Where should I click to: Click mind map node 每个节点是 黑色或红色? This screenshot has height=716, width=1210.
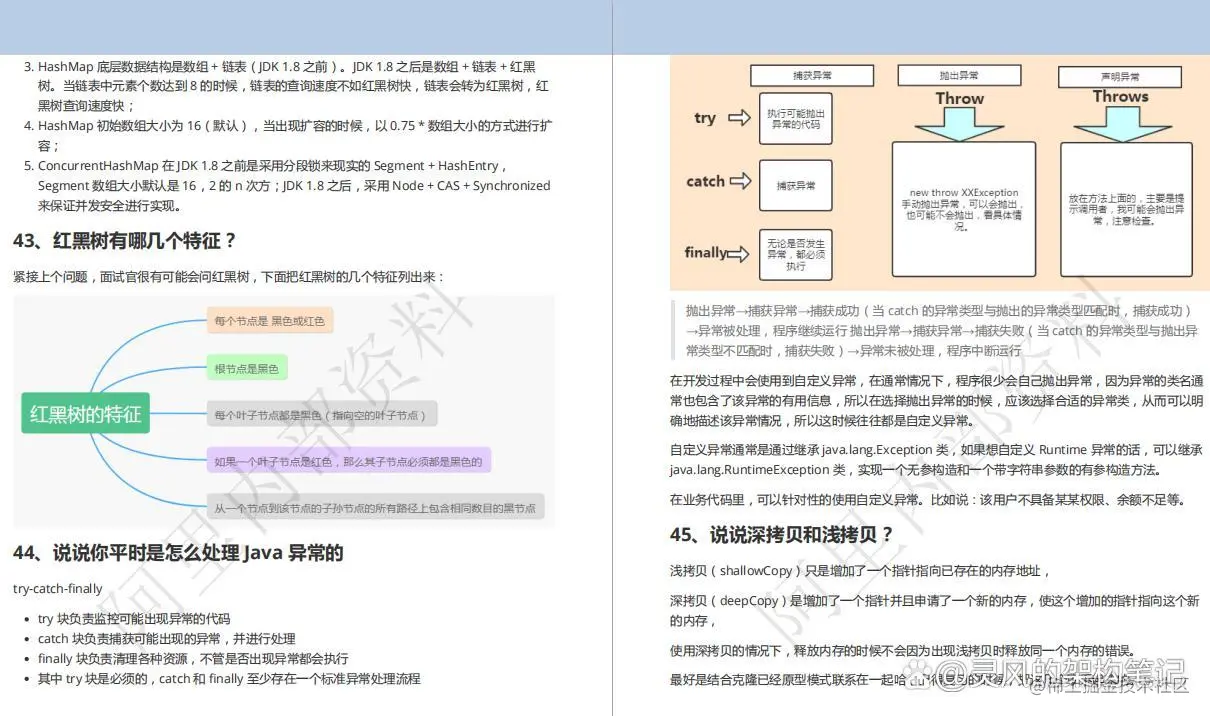[269, 322]
